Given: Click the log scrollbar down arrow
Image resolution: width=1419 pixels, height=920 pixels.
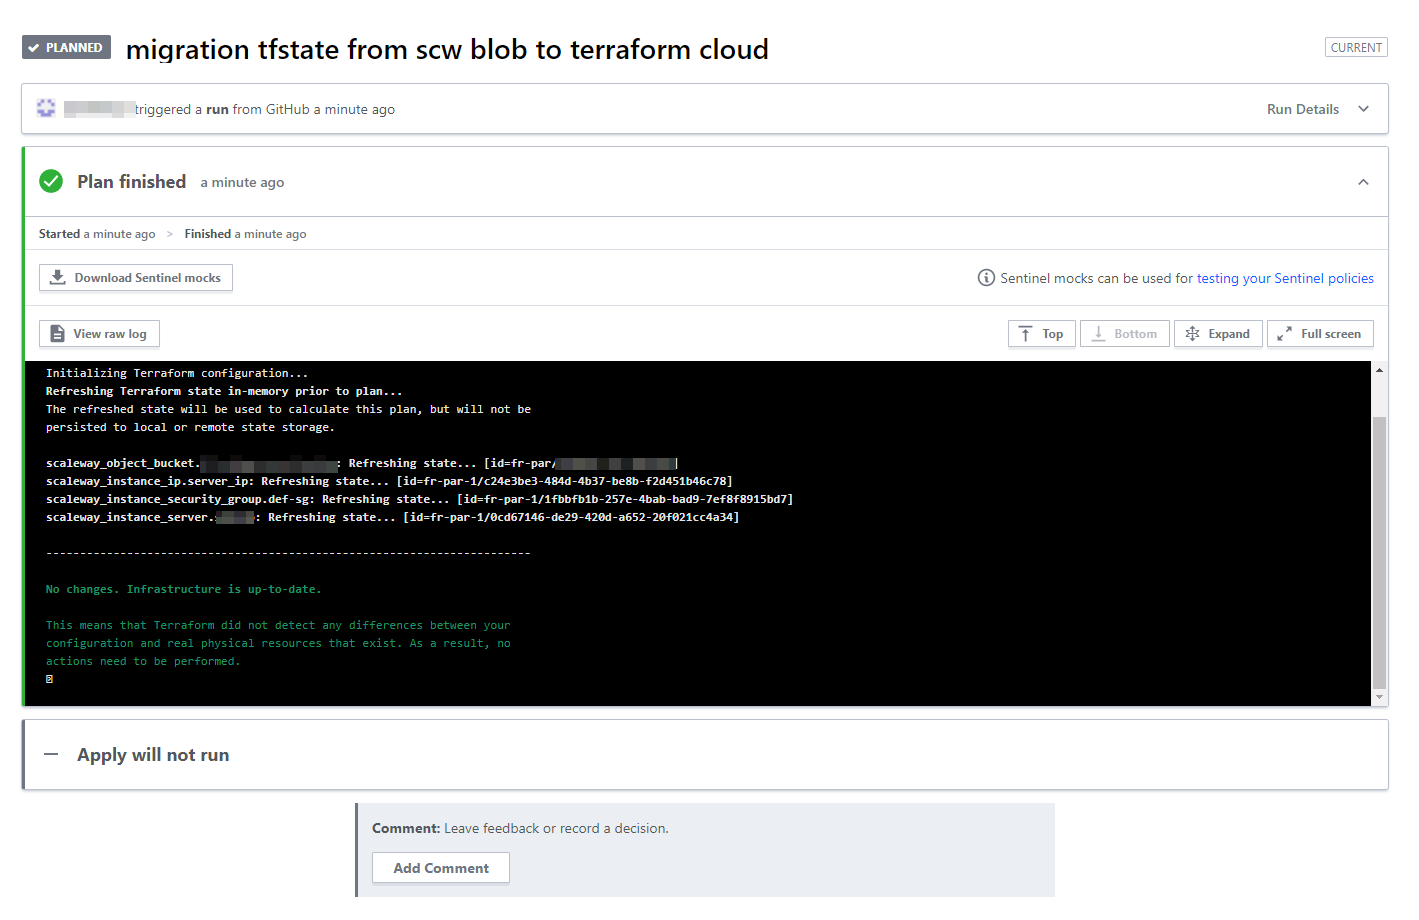Looking at the screenshot, I should tap(1379, 697).
